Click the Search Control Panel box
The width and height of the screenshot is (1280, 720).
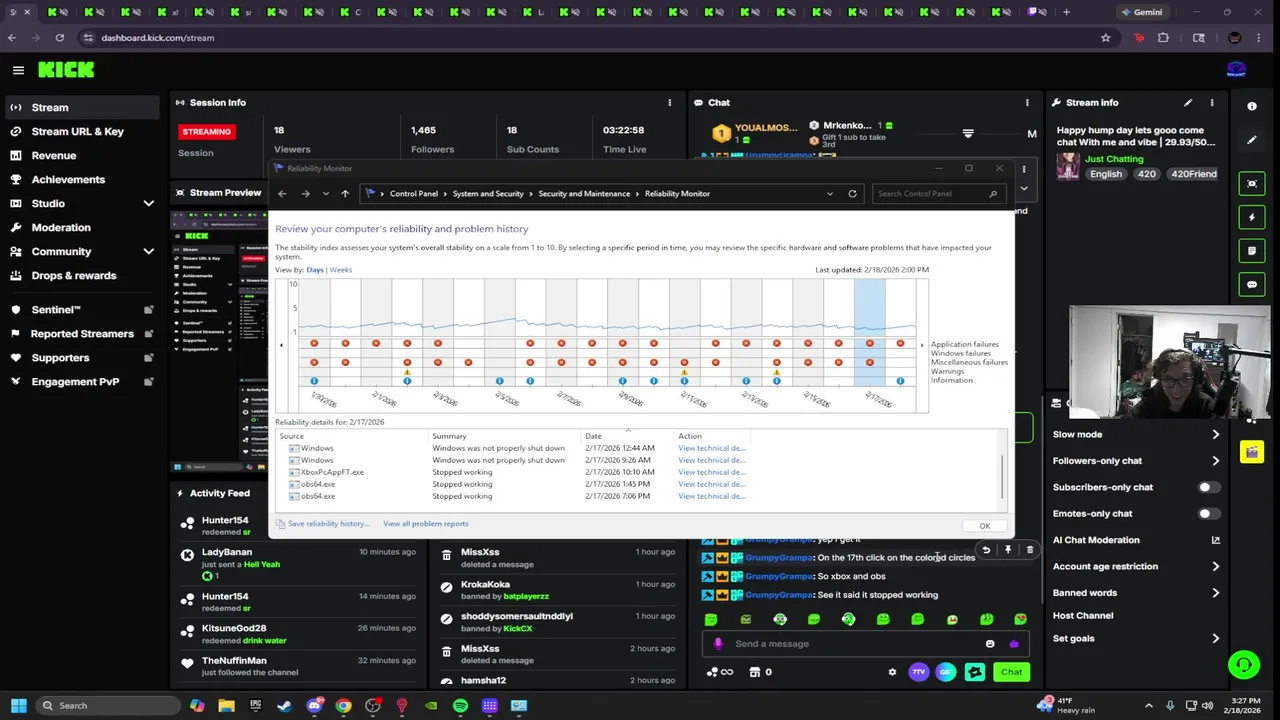(x=937, y=194)
